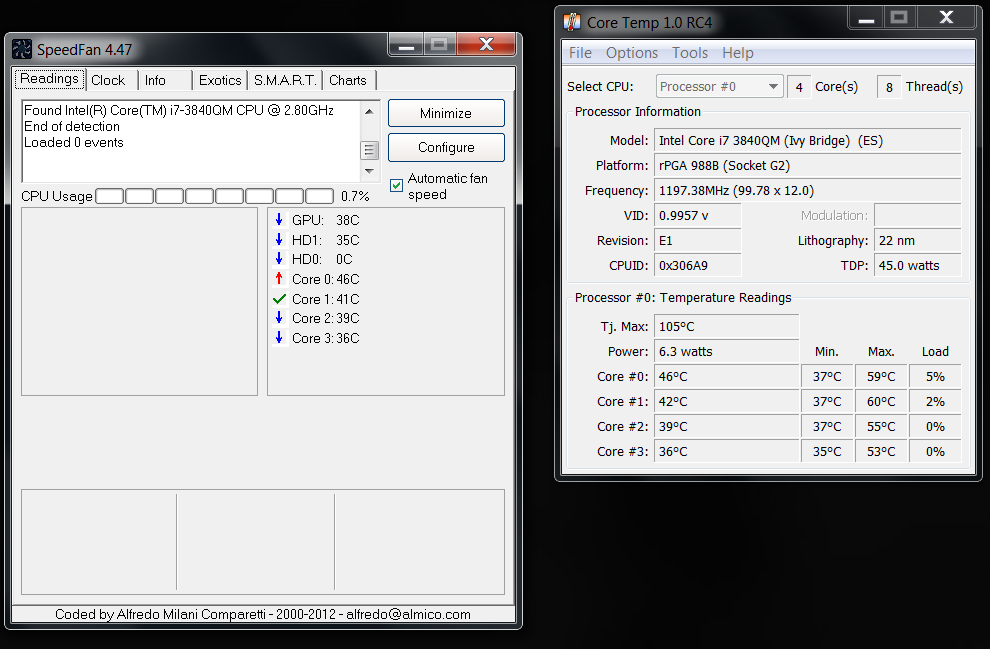Viewport: 990px width, 649px height.
Task: Click the thread count field showing 8
Action: (x=889, y=87)
